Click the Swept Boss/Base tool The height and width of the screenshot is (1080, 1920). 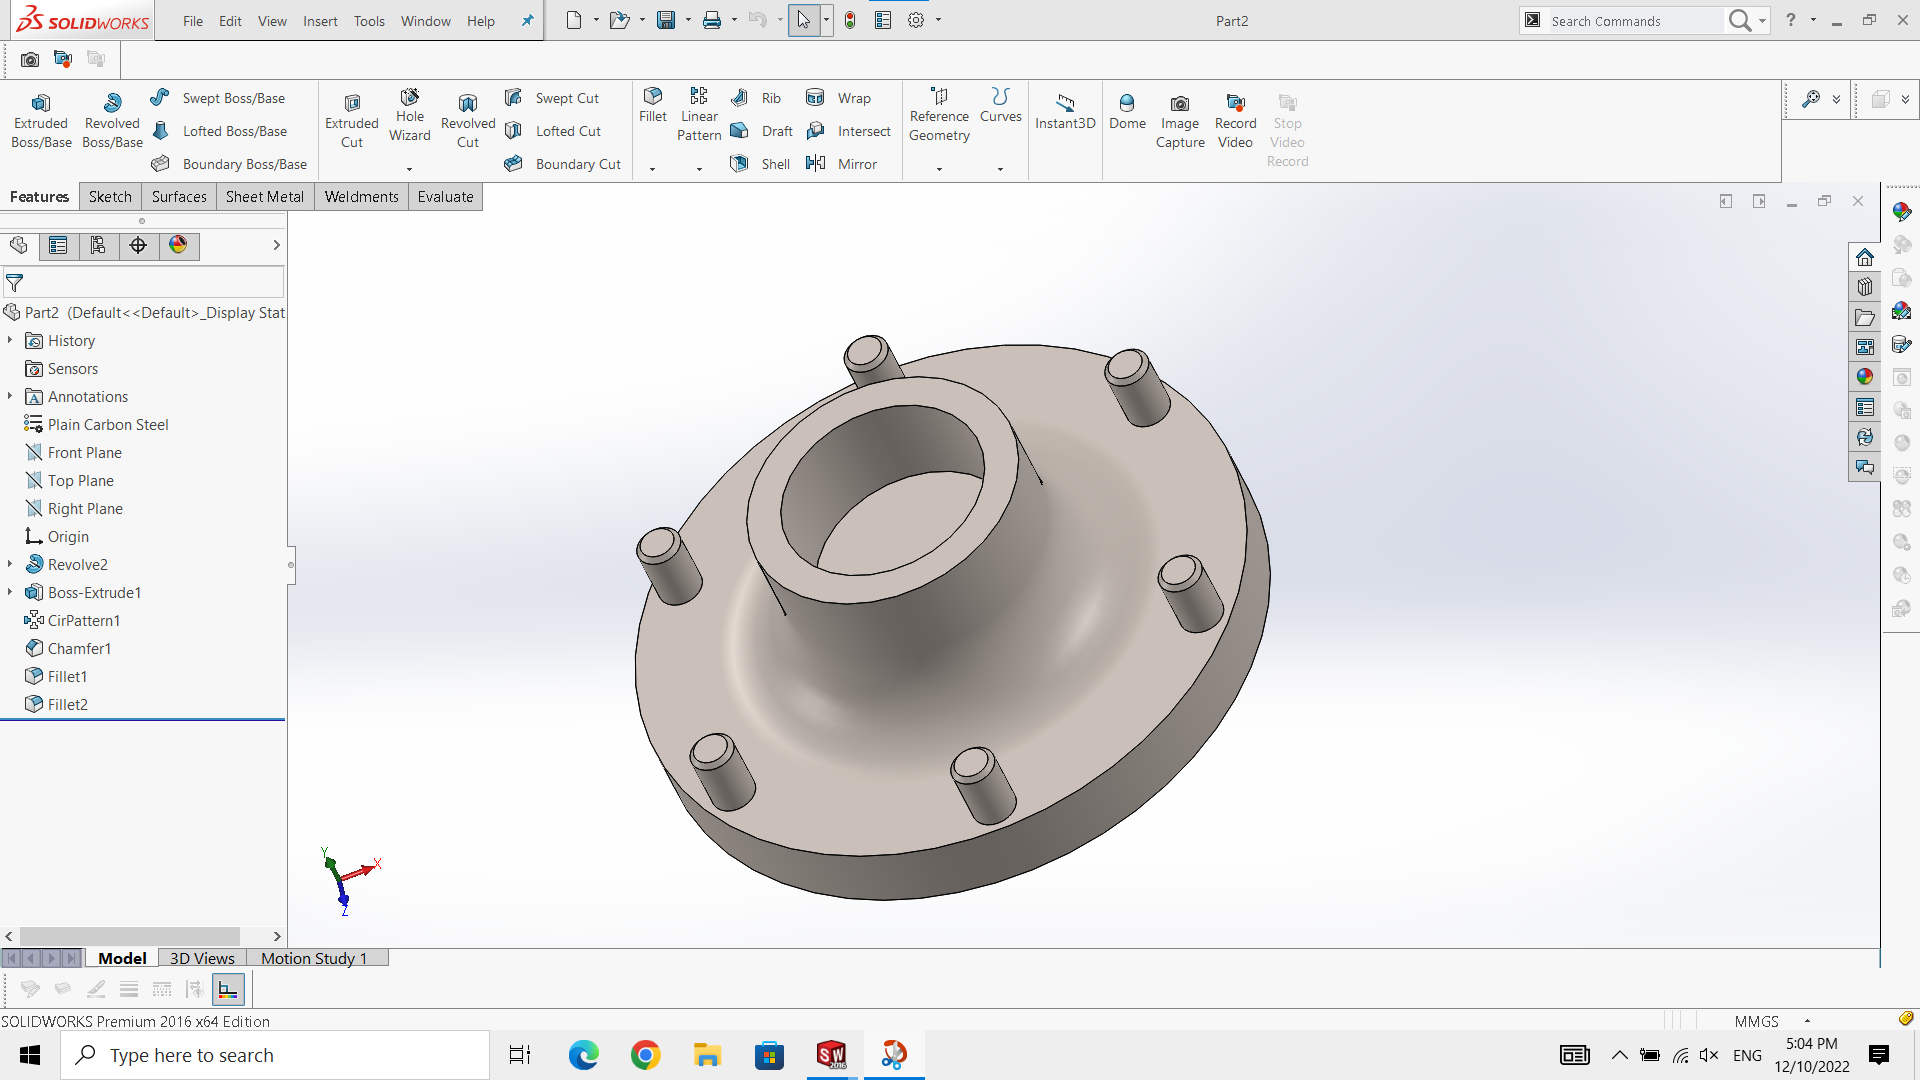coord(218,98)
